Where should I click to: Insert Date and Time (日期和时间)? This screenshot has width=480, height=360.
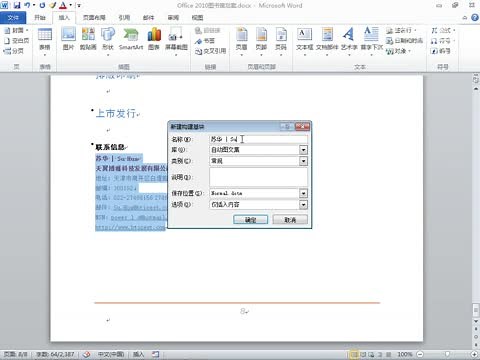click(x=404, y=41)
